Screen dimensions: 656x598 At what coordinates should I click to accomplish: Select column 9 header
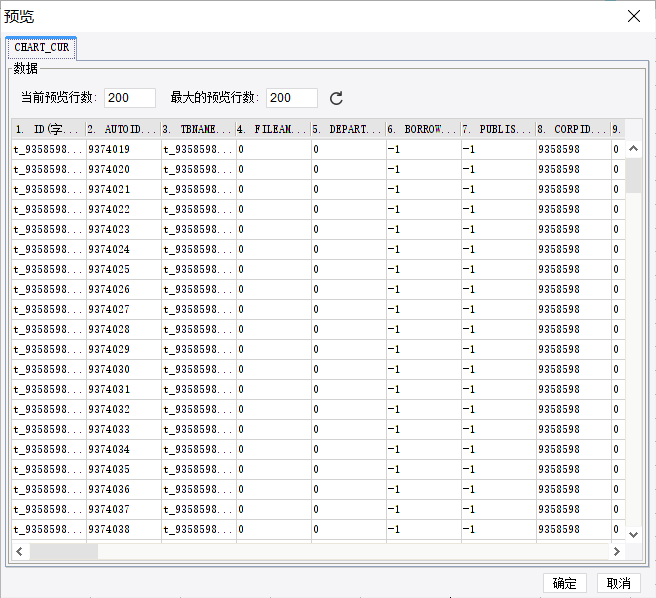618,129
